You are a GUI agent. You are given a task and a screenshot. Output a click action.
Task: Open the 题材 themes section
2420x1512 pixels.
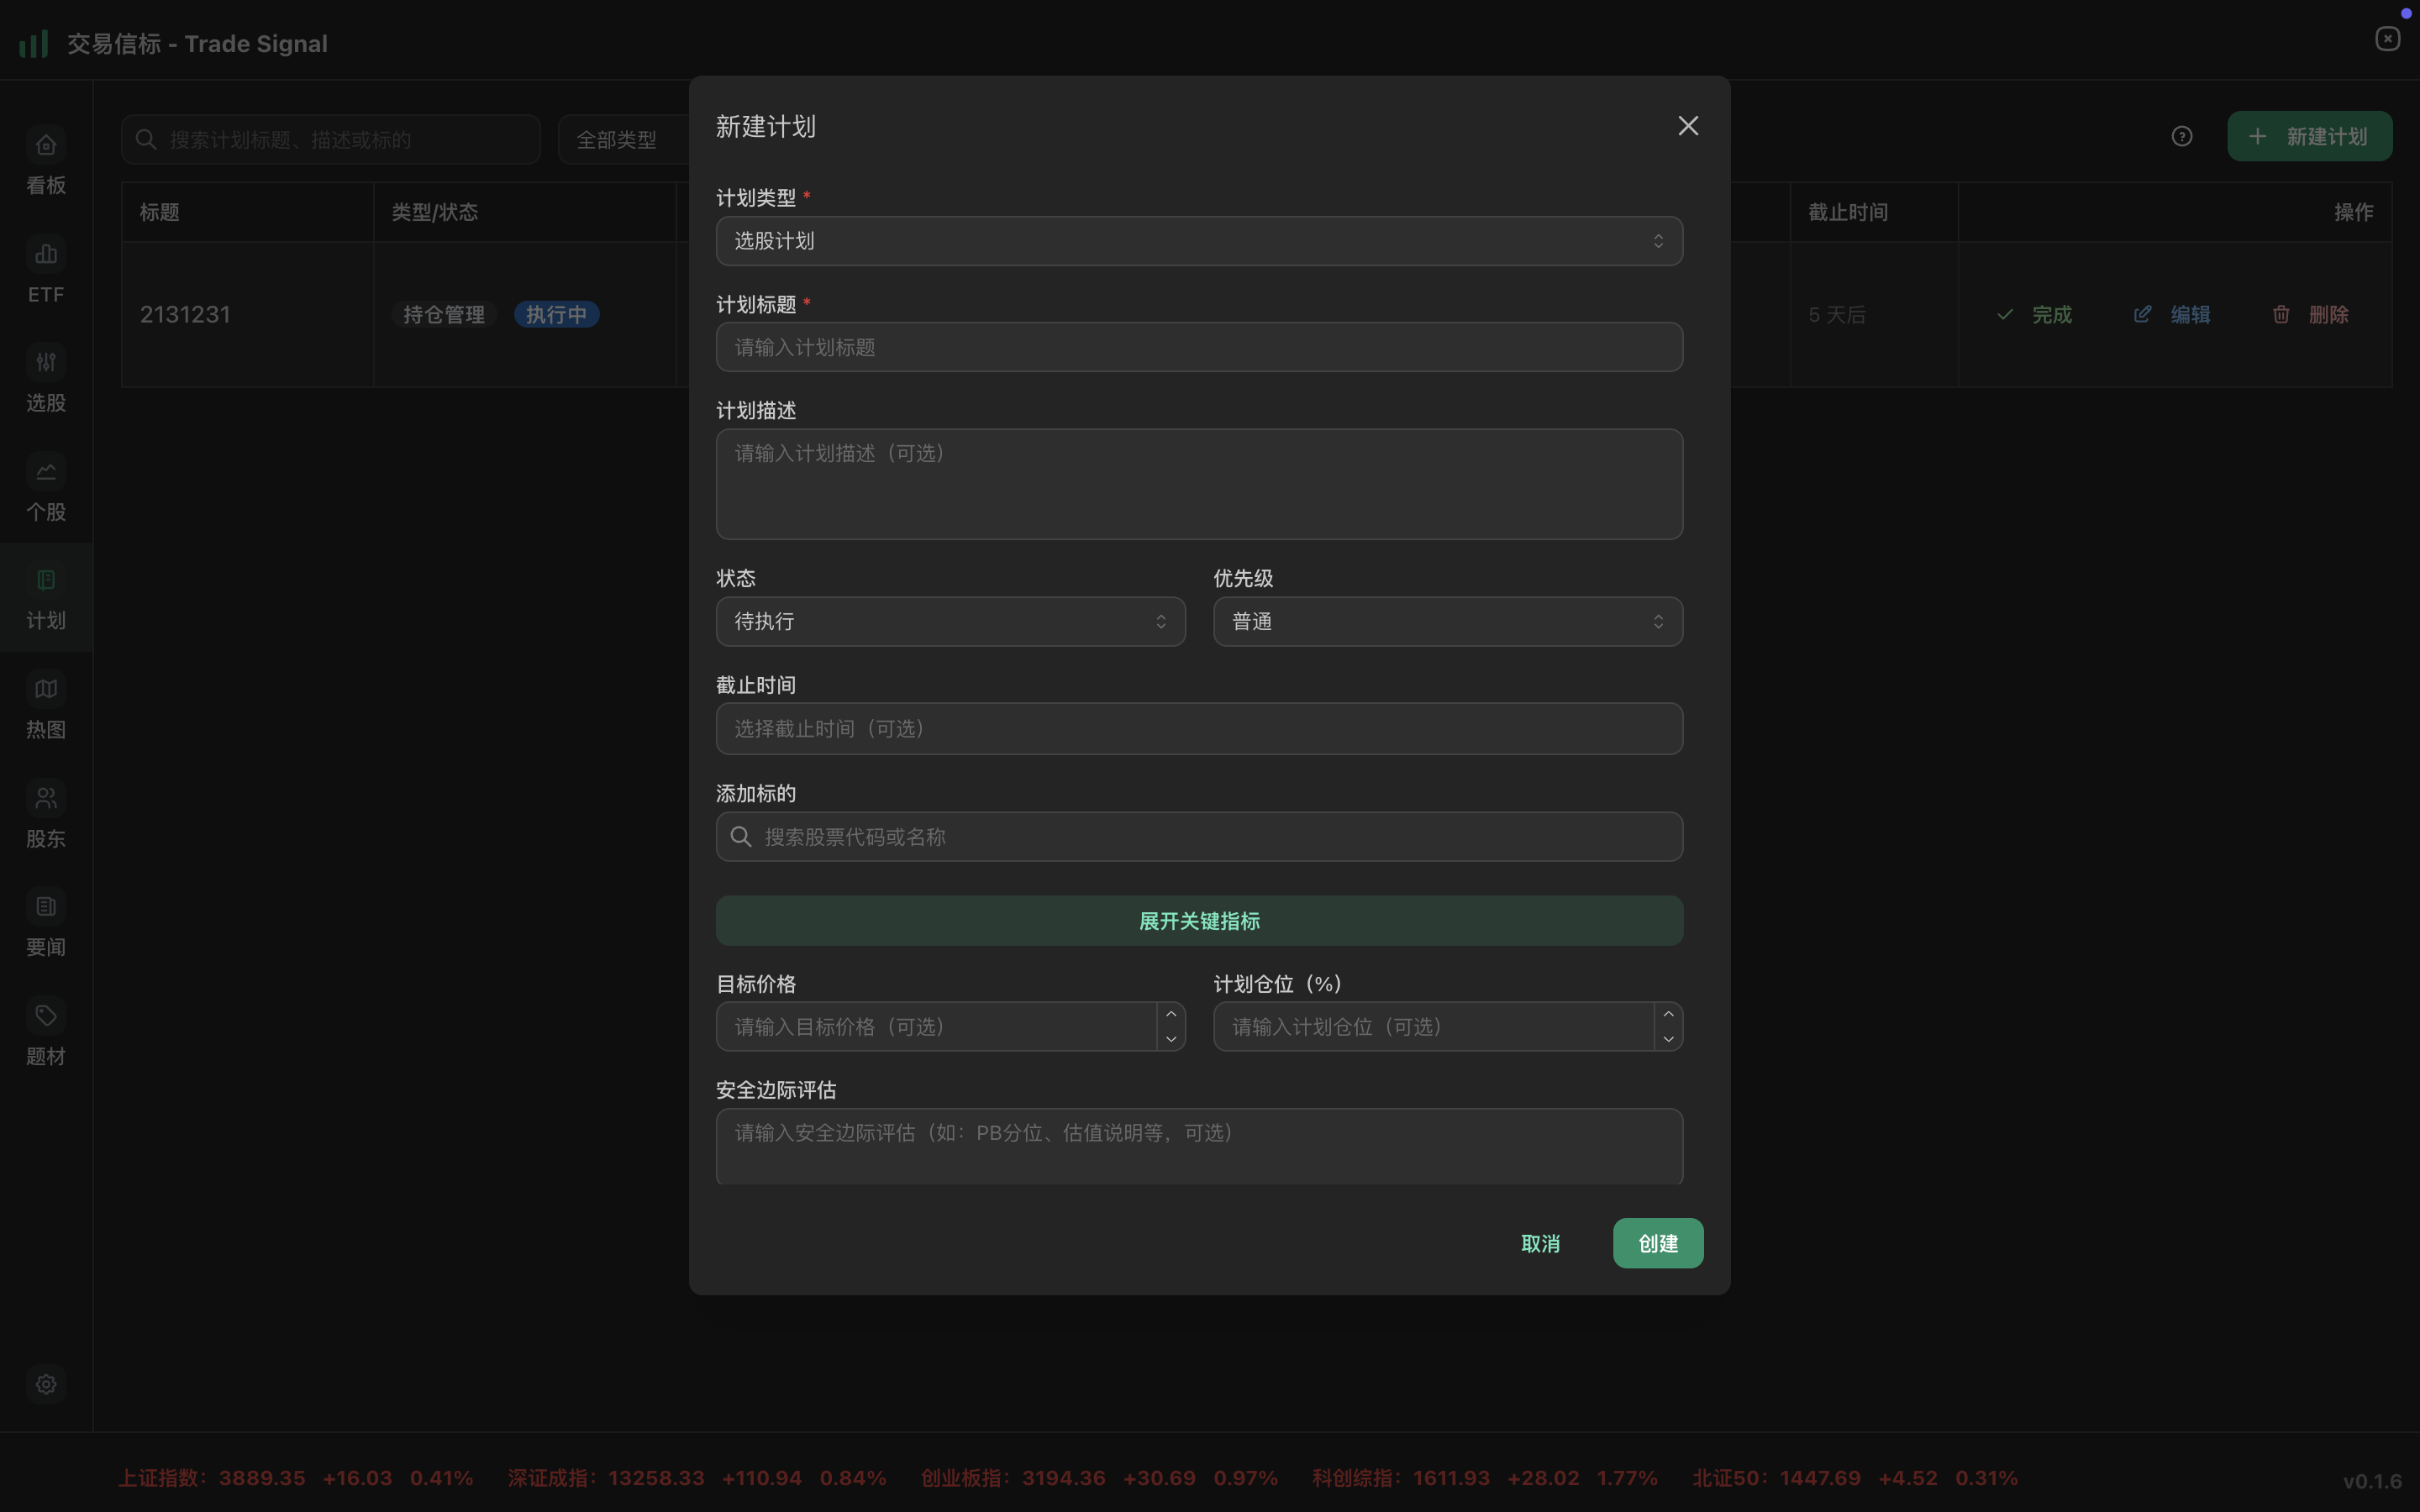tap(45, 1032)
